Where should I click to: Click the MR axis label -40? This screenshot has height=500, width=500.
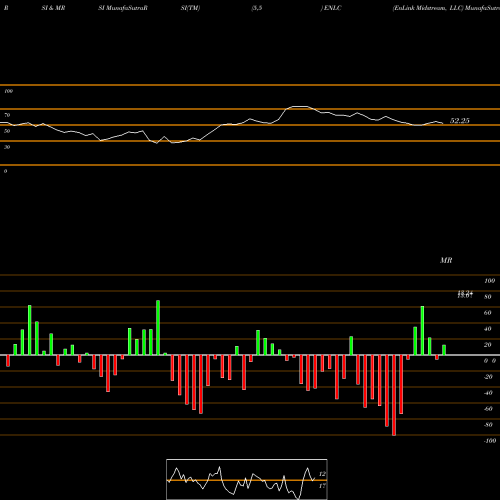click(488, 393)
